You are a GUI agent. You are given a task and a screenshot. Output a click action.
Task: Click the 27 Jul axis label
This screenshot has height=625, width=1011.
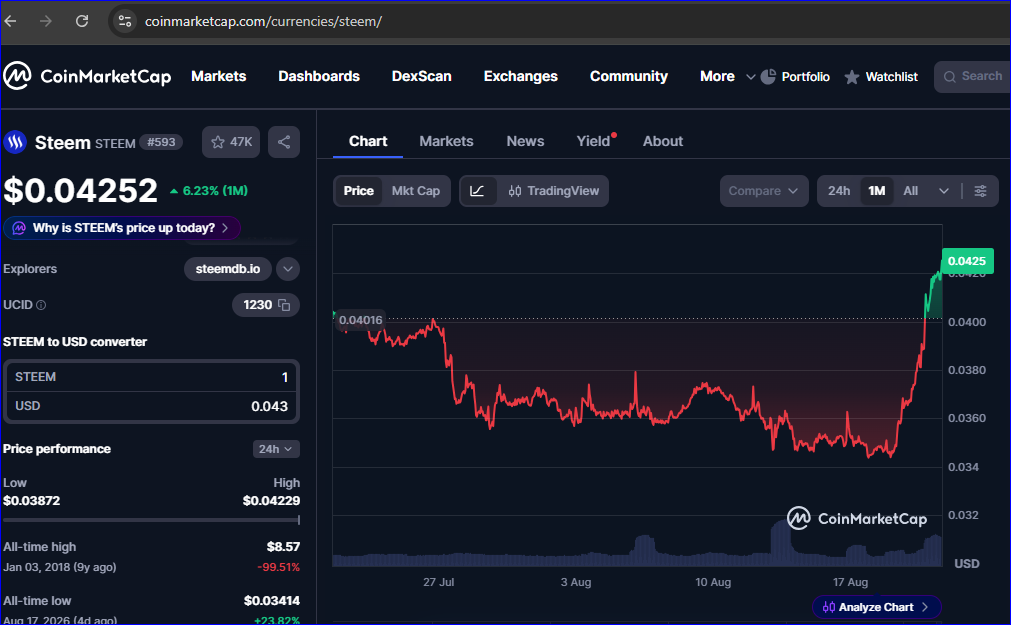click(438, 582)
